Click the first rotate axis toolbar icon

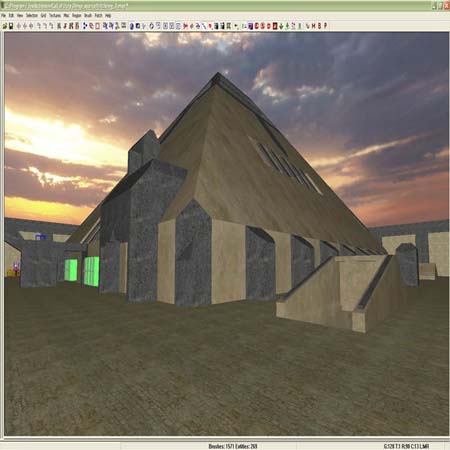39,26
